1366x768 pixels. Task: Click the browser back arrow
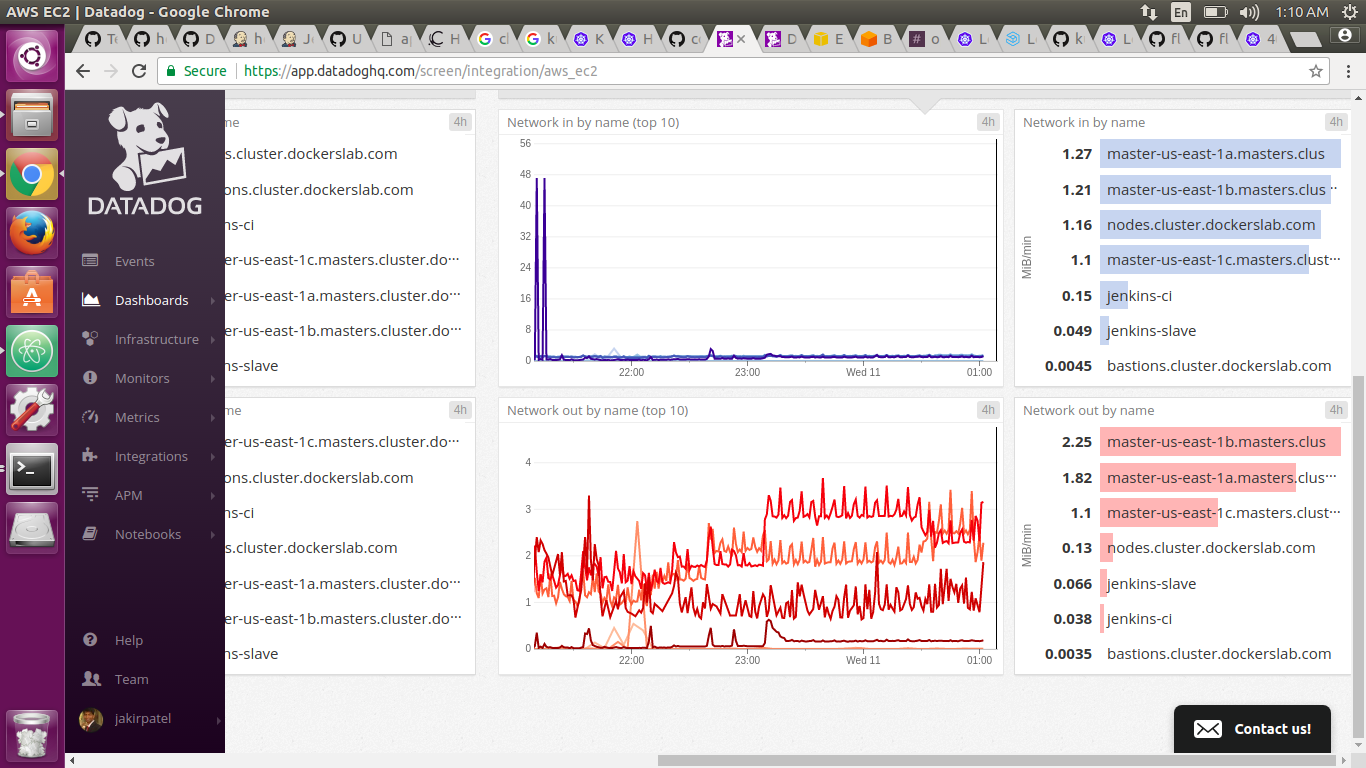(83, 71)
